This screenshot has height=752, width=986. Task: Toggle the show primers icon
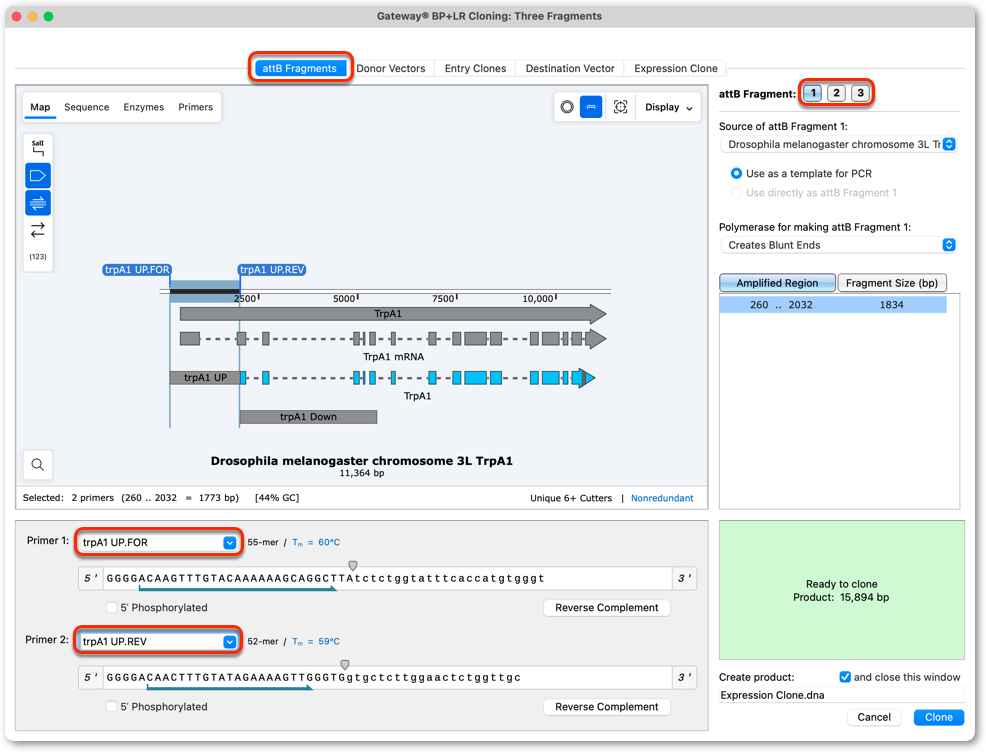(x=38, y=202)
